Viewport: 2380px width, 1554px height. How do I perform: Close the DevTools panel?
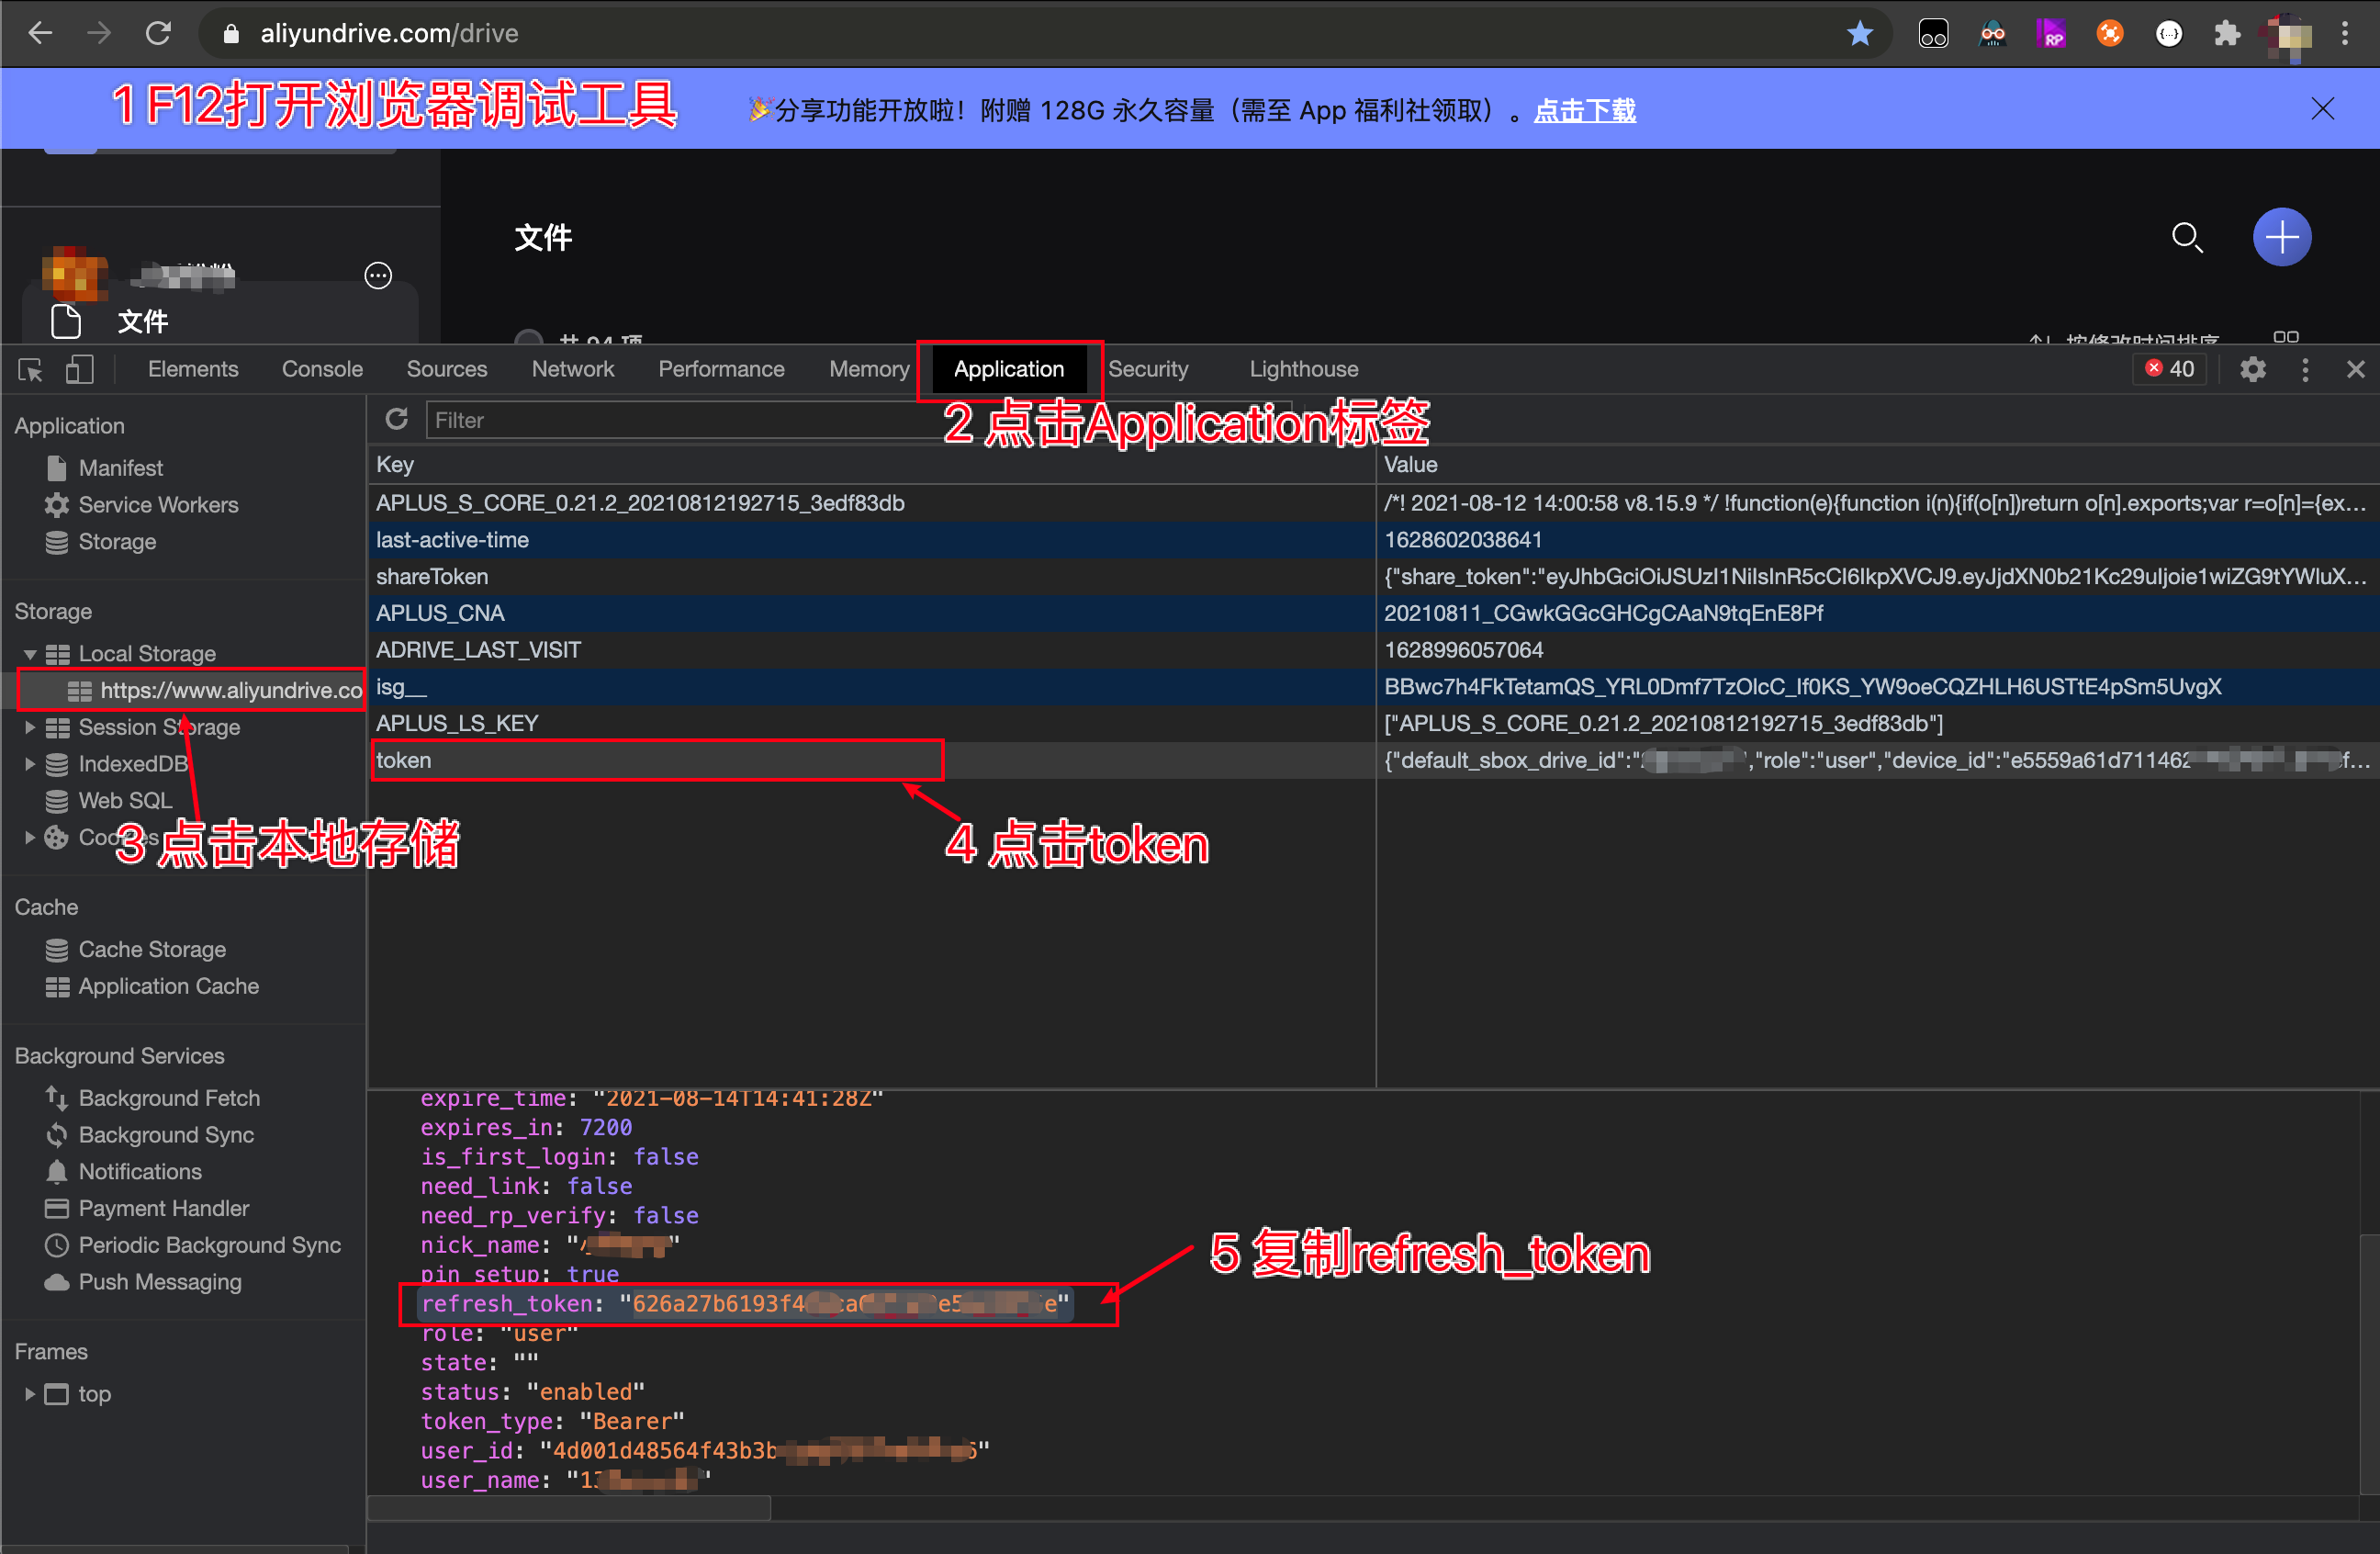click(x=2355, y=369)
